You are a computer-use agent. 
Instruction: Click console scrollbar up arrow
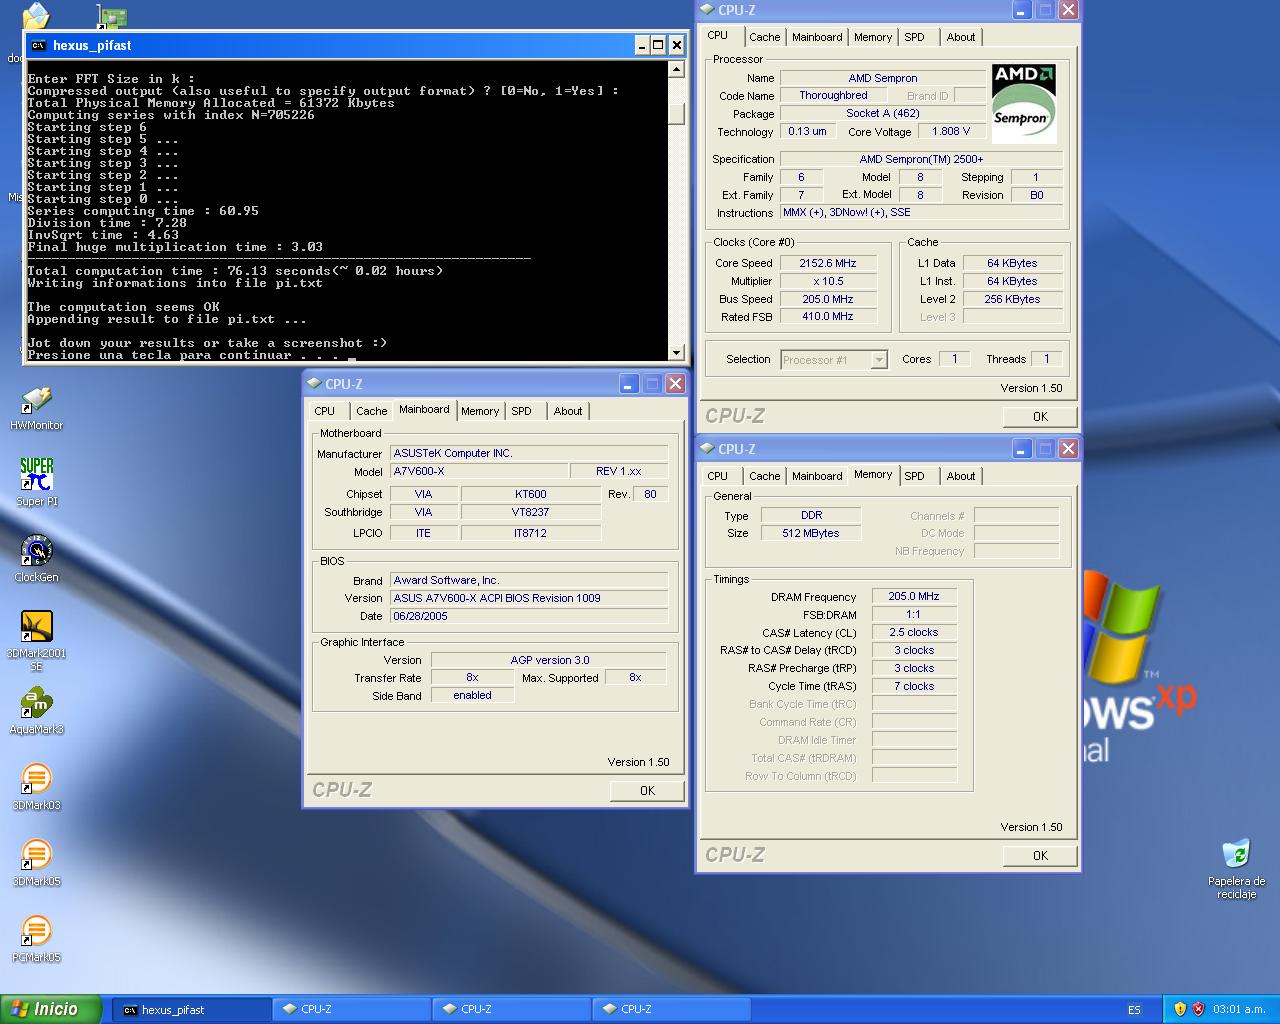pos(677,69)
